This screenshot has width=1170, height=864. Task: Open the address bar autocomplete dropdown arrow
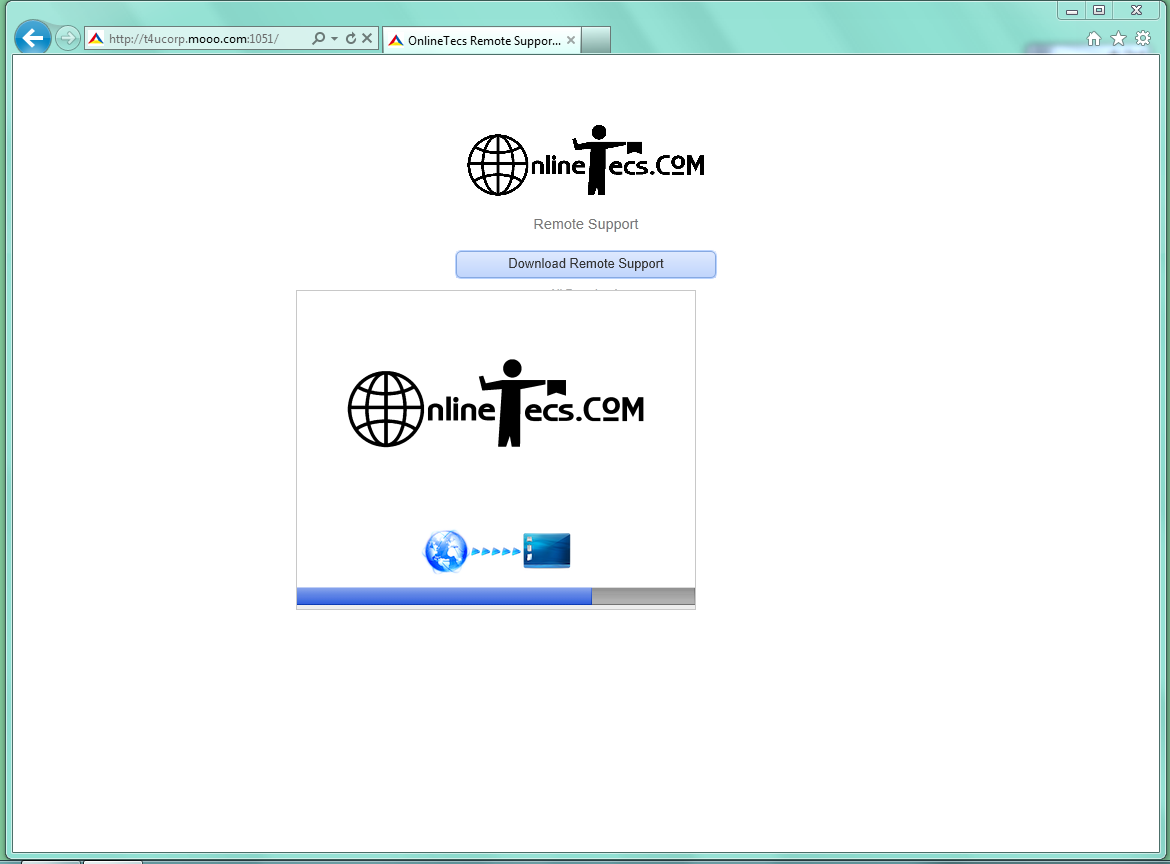(334, 38)
